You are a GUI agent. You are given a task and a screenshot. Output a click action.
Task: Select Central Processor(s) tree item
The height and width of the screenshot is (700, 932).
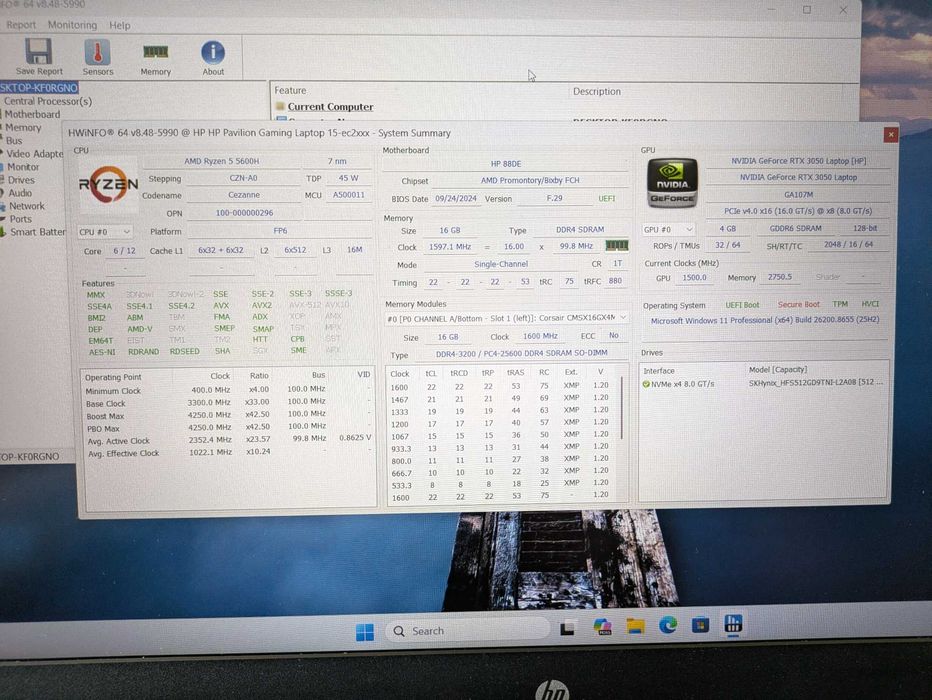(48, 101)
